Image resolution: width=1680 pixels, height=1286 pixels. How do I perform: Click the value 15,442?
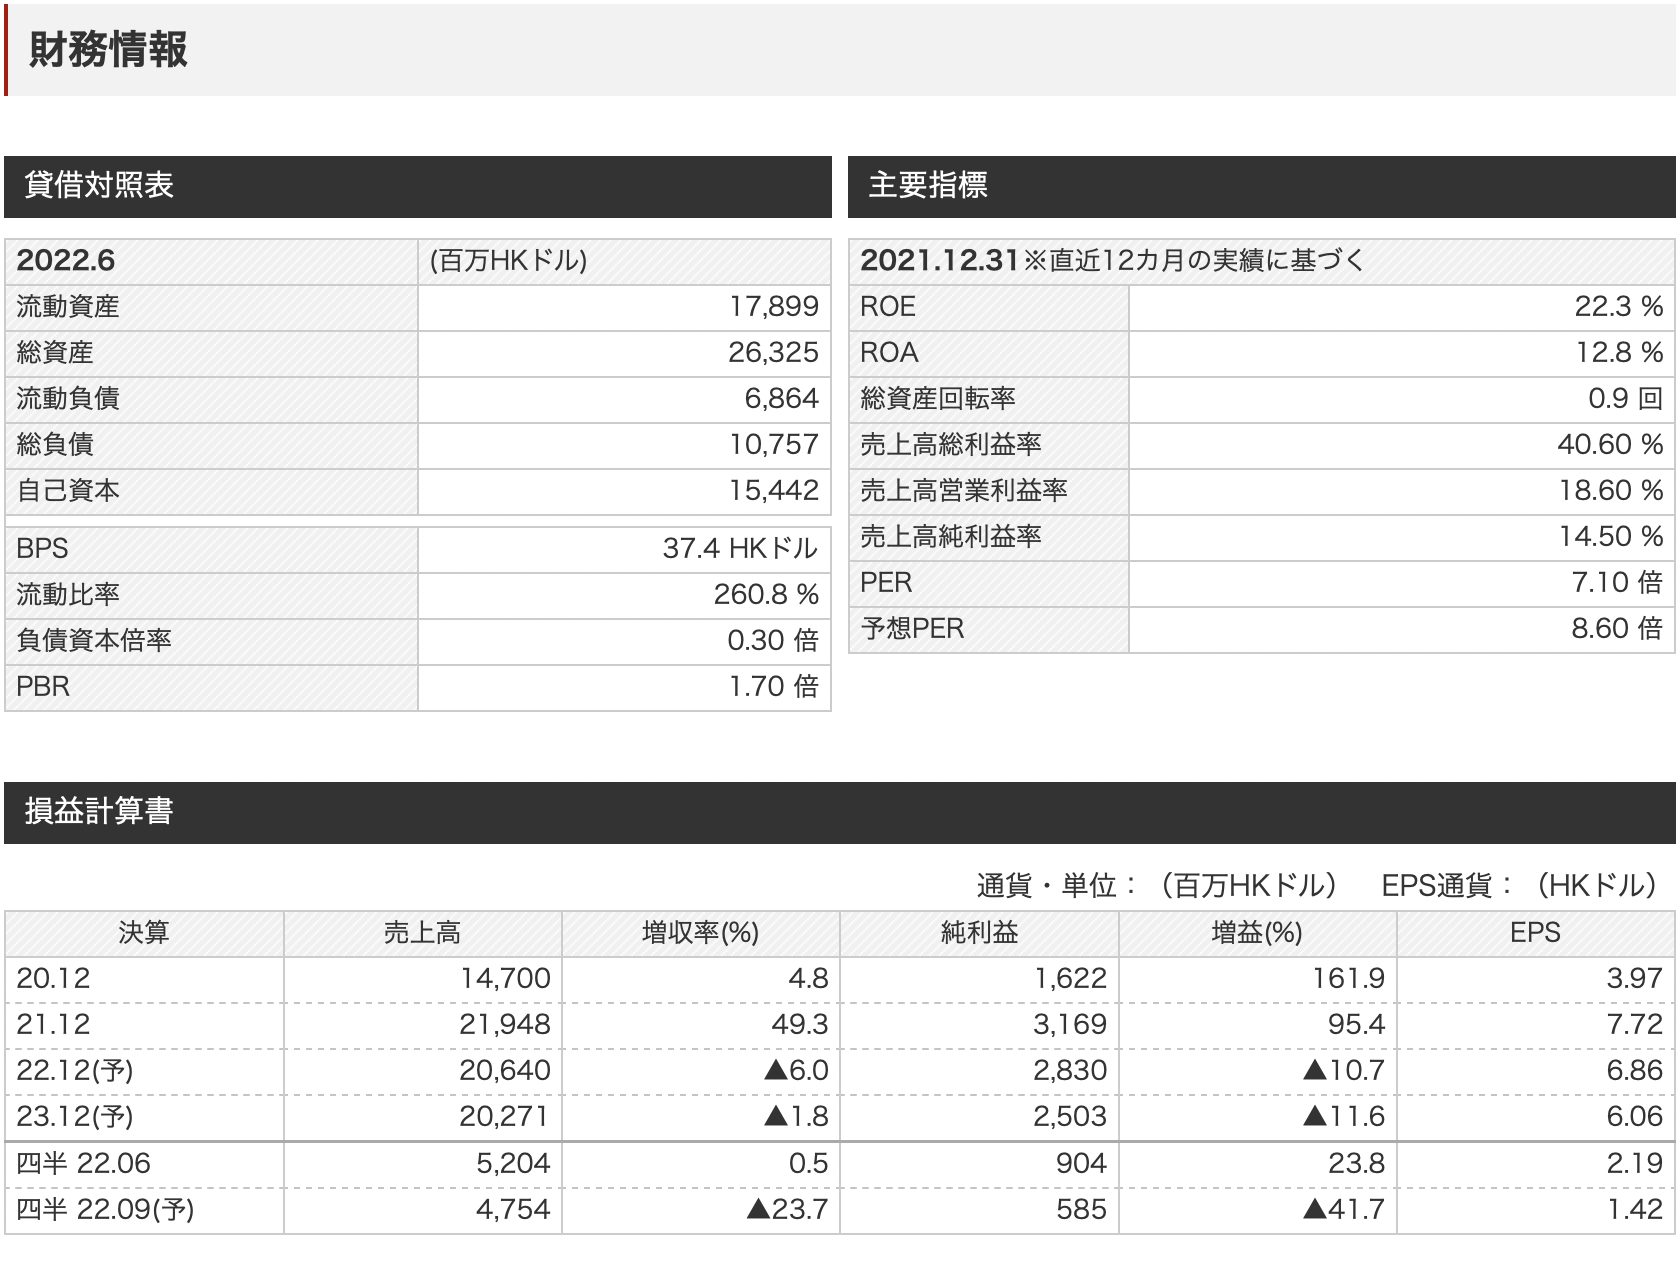pyautogui.click(x=774, y=491)
